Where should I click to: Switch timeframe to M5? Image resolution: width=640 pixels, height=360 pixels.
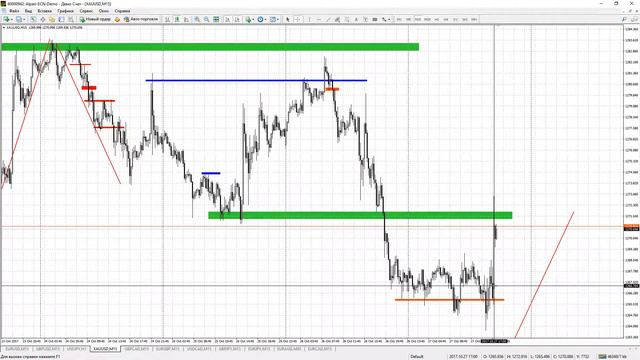pyautogui.click(x=408, y=19)
